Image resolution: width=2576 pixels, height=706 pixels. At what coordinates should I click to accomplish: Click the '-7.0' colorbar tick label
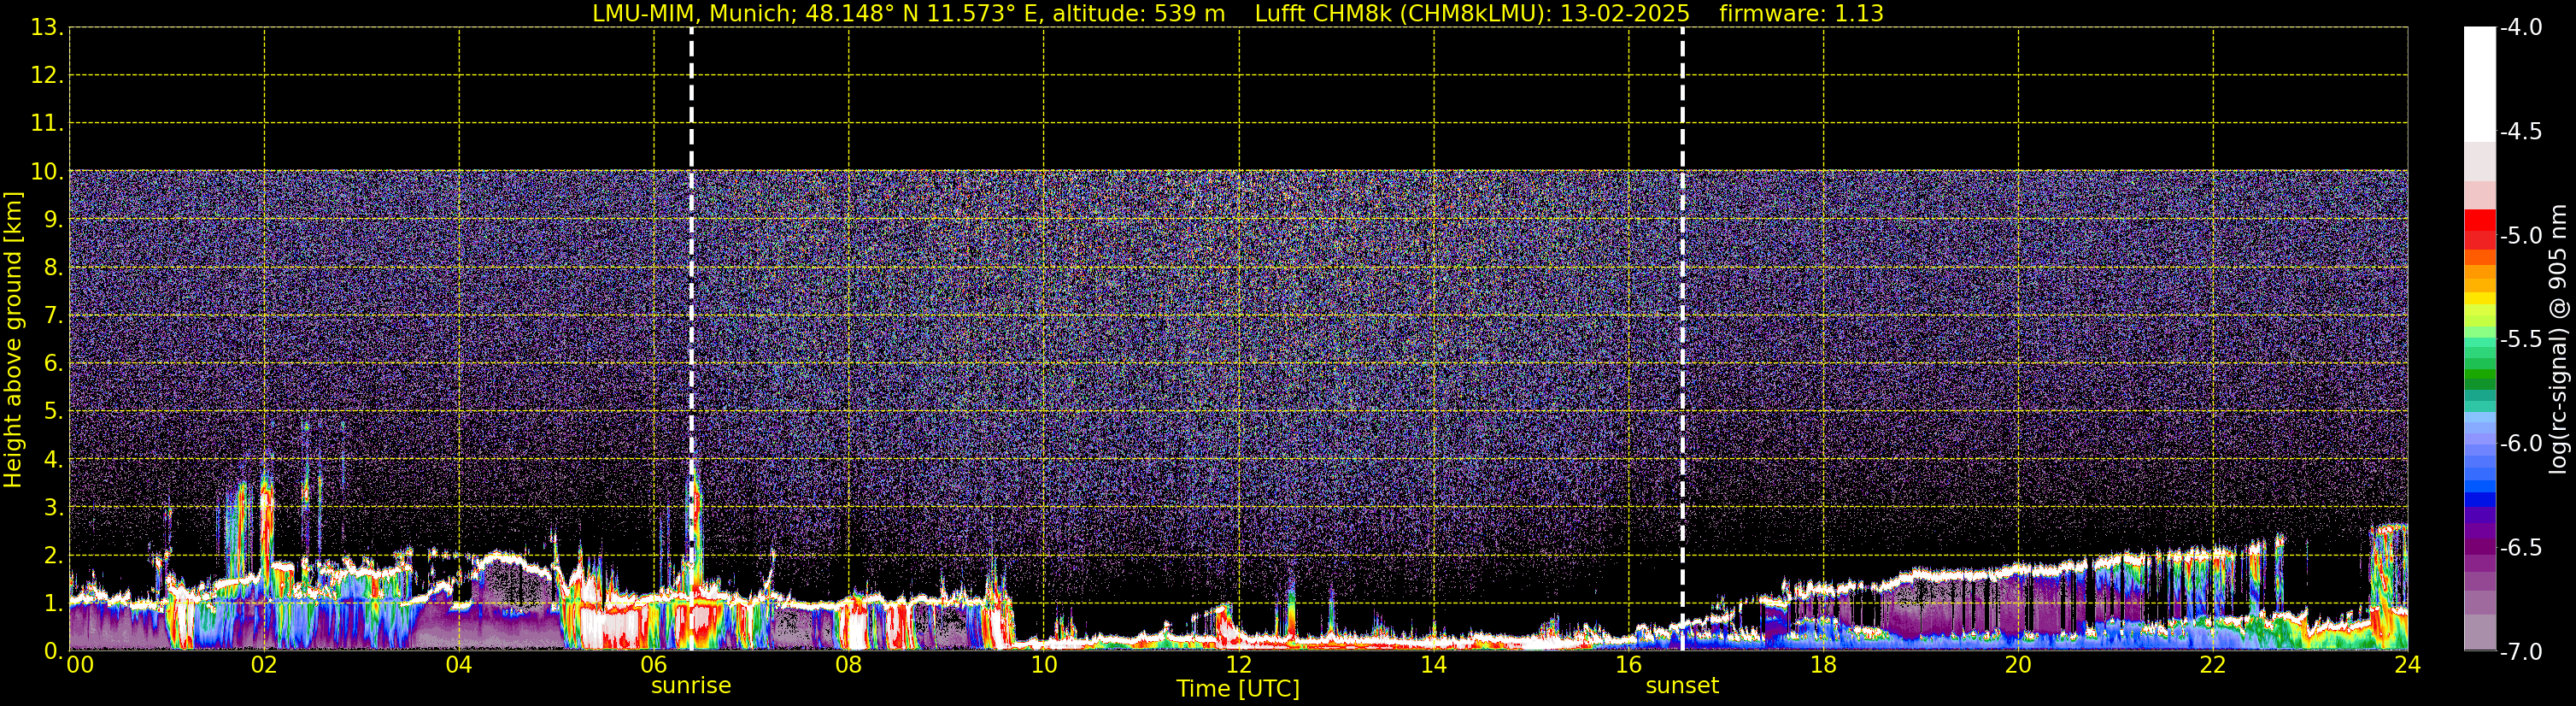click(2520, 652)
